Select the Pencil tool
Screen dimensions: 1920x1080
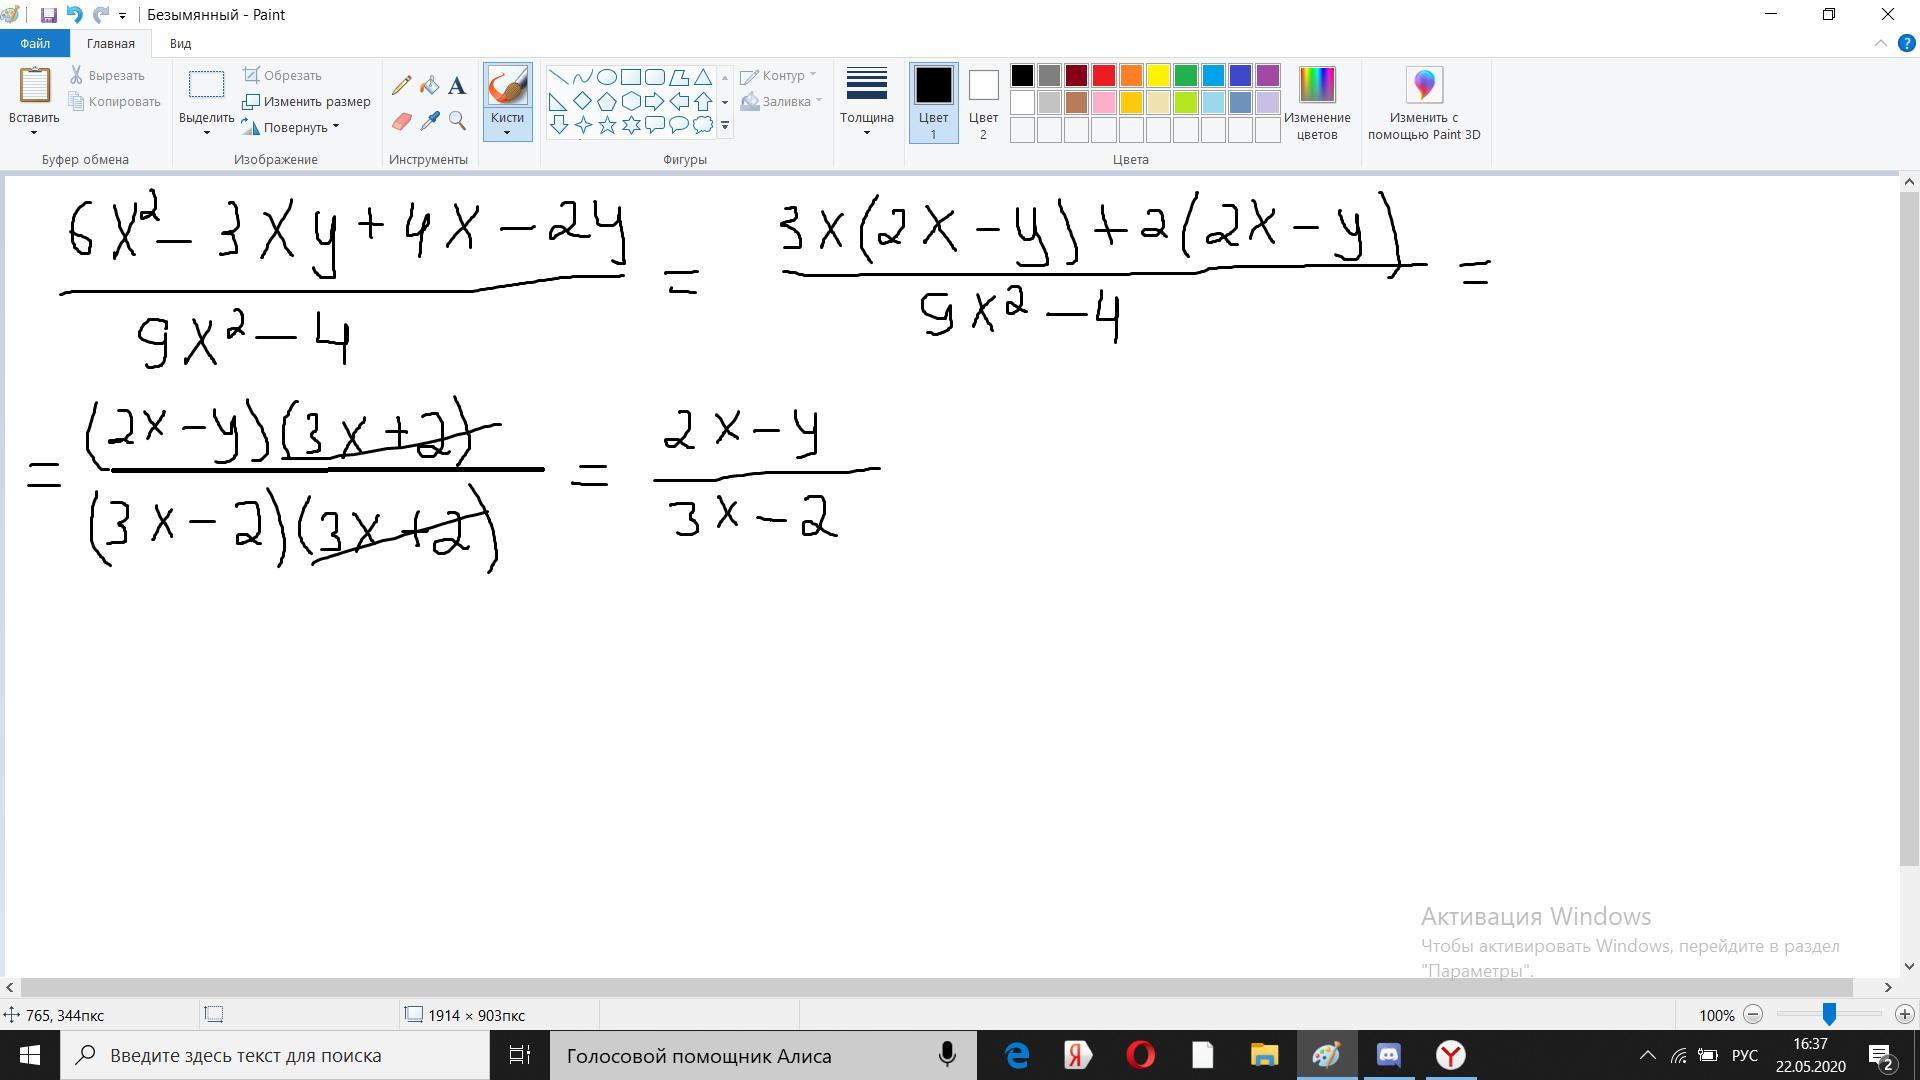pos(401,87)
